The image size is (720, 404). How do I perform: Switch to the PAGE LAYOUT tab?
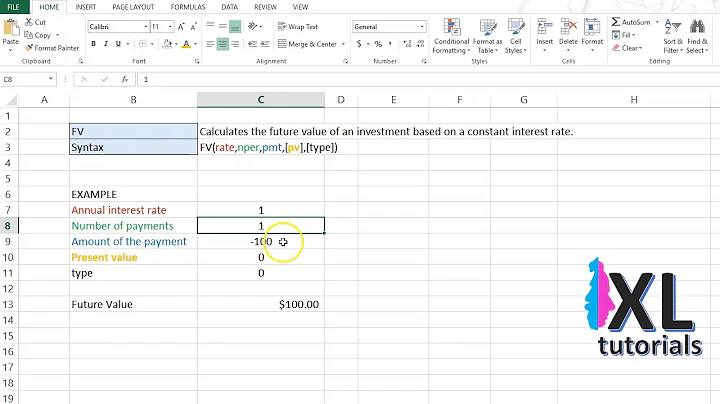133,7
